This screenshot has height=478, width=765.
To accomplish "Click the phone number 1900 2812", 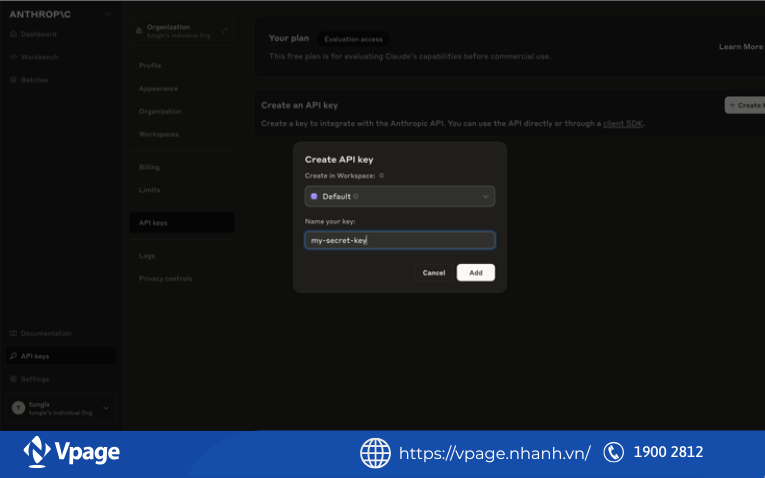I will click(x=668, y=452).
